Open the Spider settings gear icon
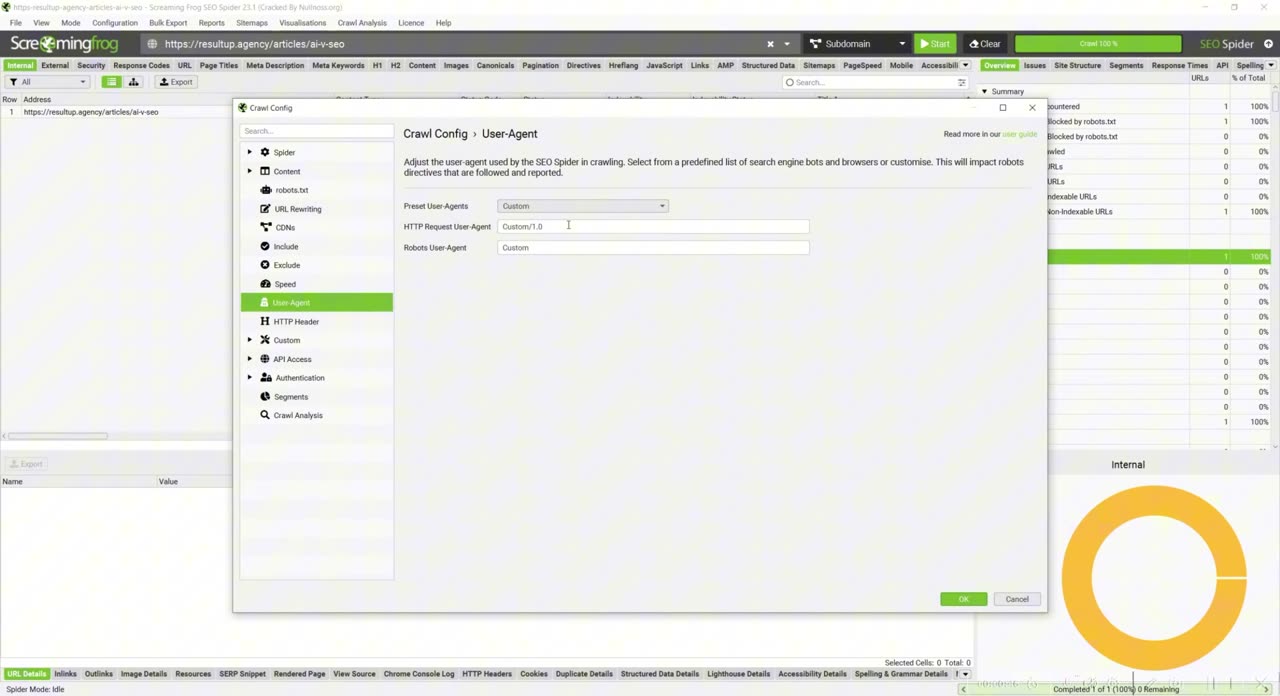 tap(265, 152)
